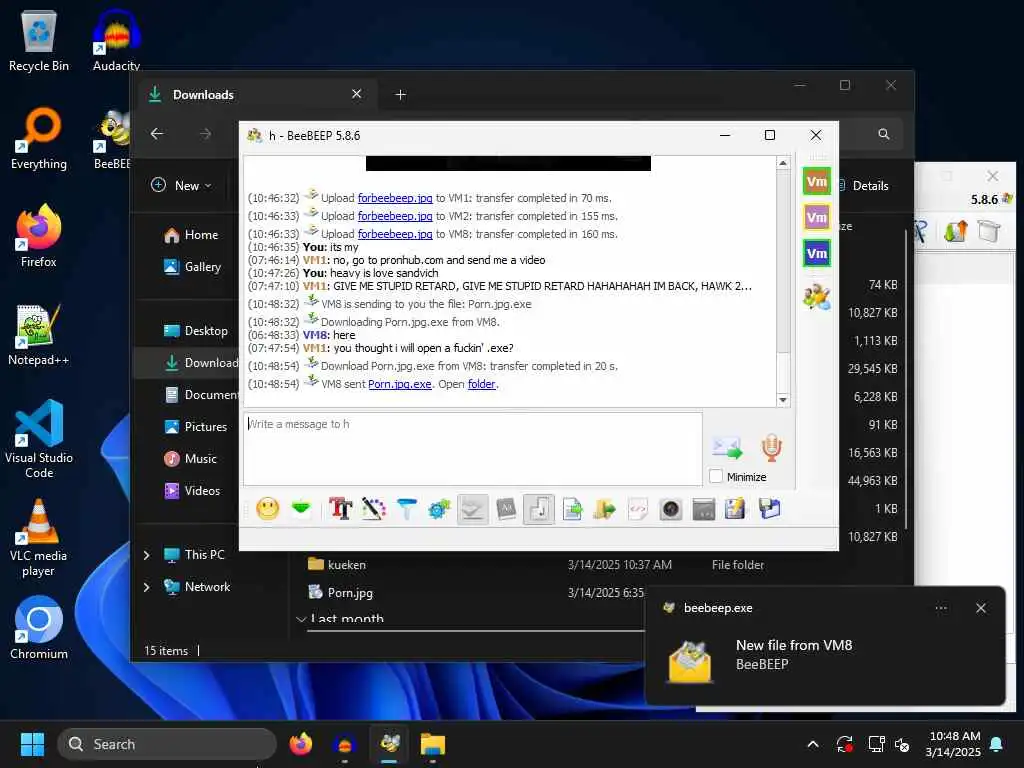Click the spell-check dictionary book icon
The image size is (1024, 768).
(x=506, y=509)
